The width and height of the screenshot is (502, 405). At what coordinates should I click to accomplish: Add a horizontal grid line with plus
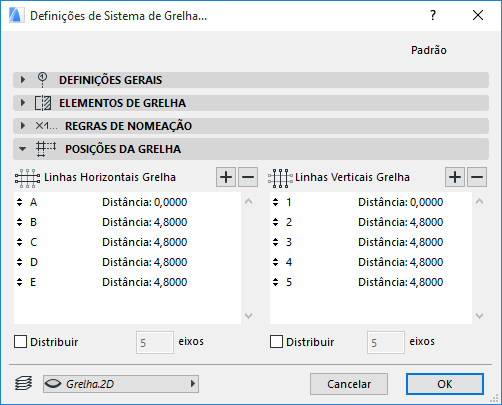(x=226, y=177)
